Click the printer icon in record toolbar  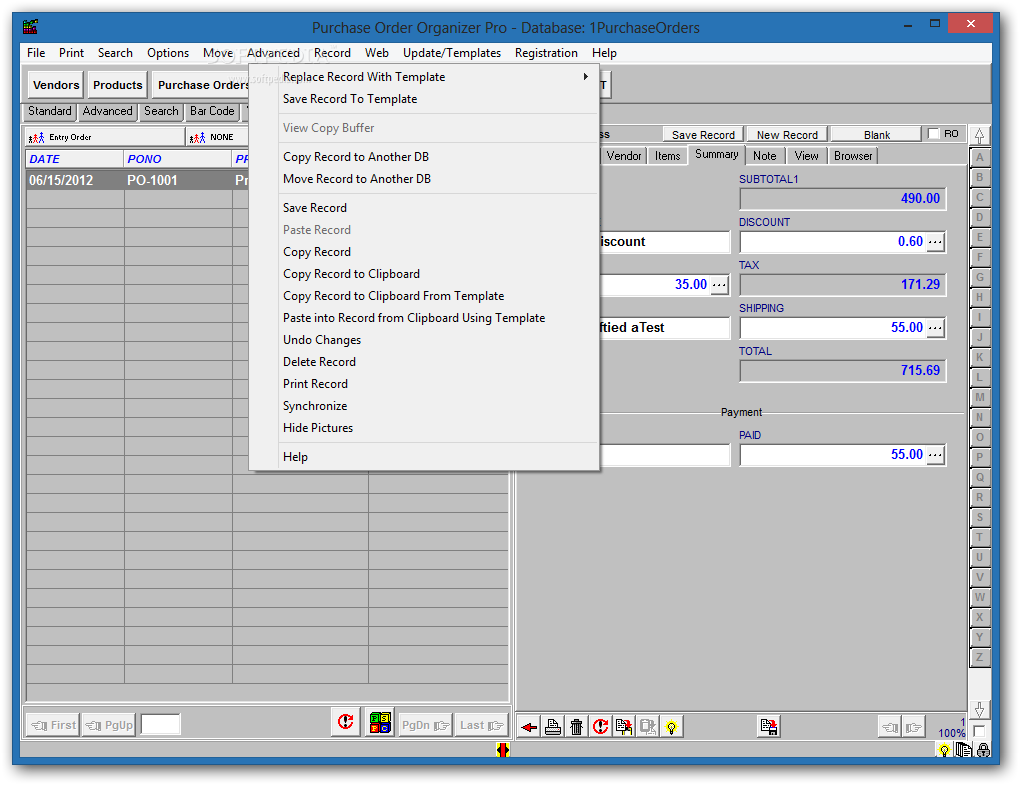(553, 726)
